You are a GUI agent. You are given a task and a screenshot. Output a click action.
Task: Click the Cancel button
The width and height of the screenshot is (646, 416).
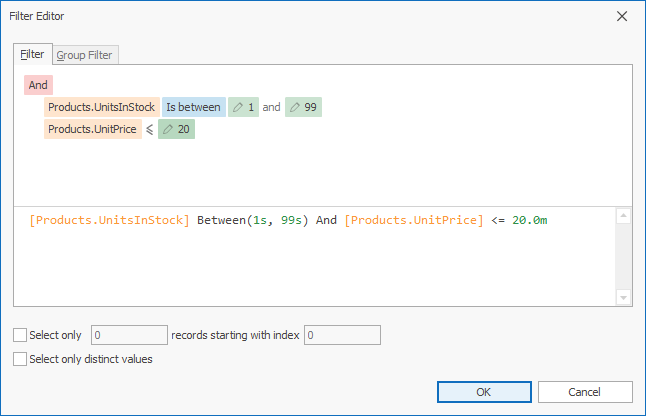585,392
